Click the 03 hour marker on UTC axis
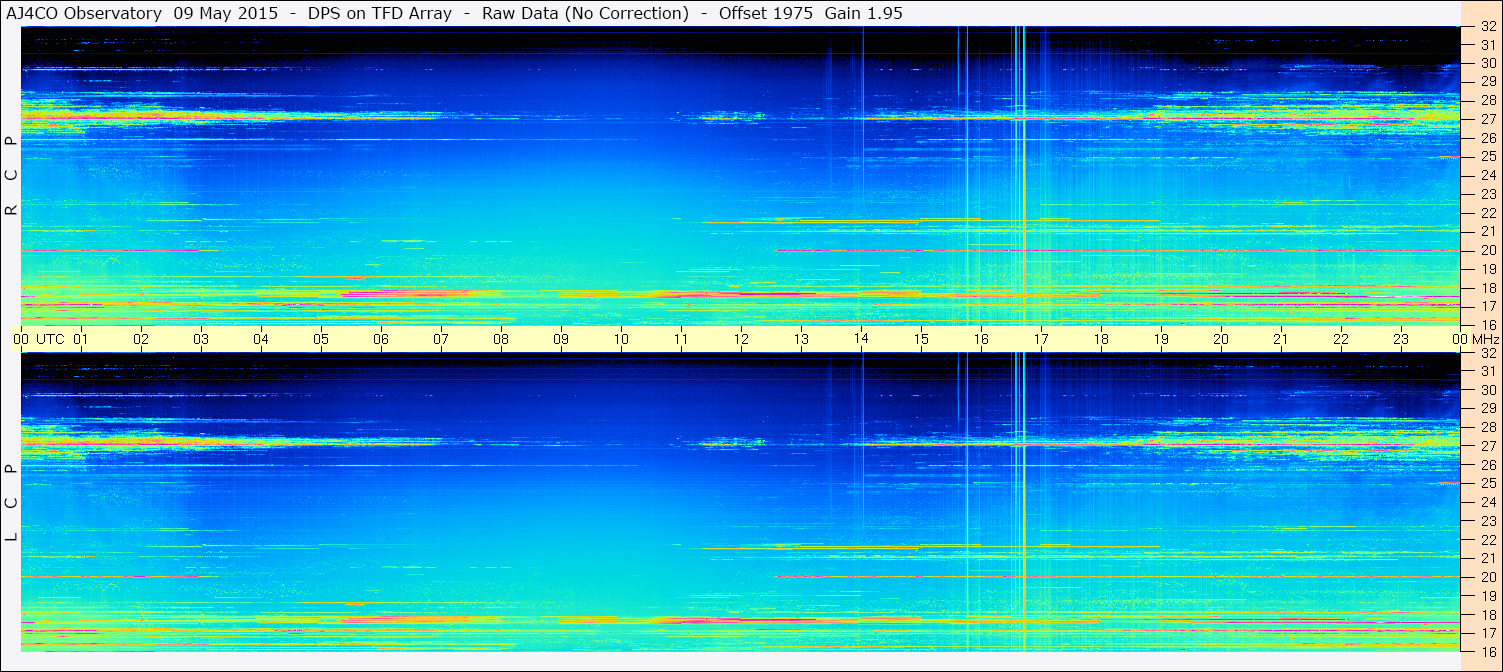The height and width of the screenshot is (672, 1503). pos(201,339)
